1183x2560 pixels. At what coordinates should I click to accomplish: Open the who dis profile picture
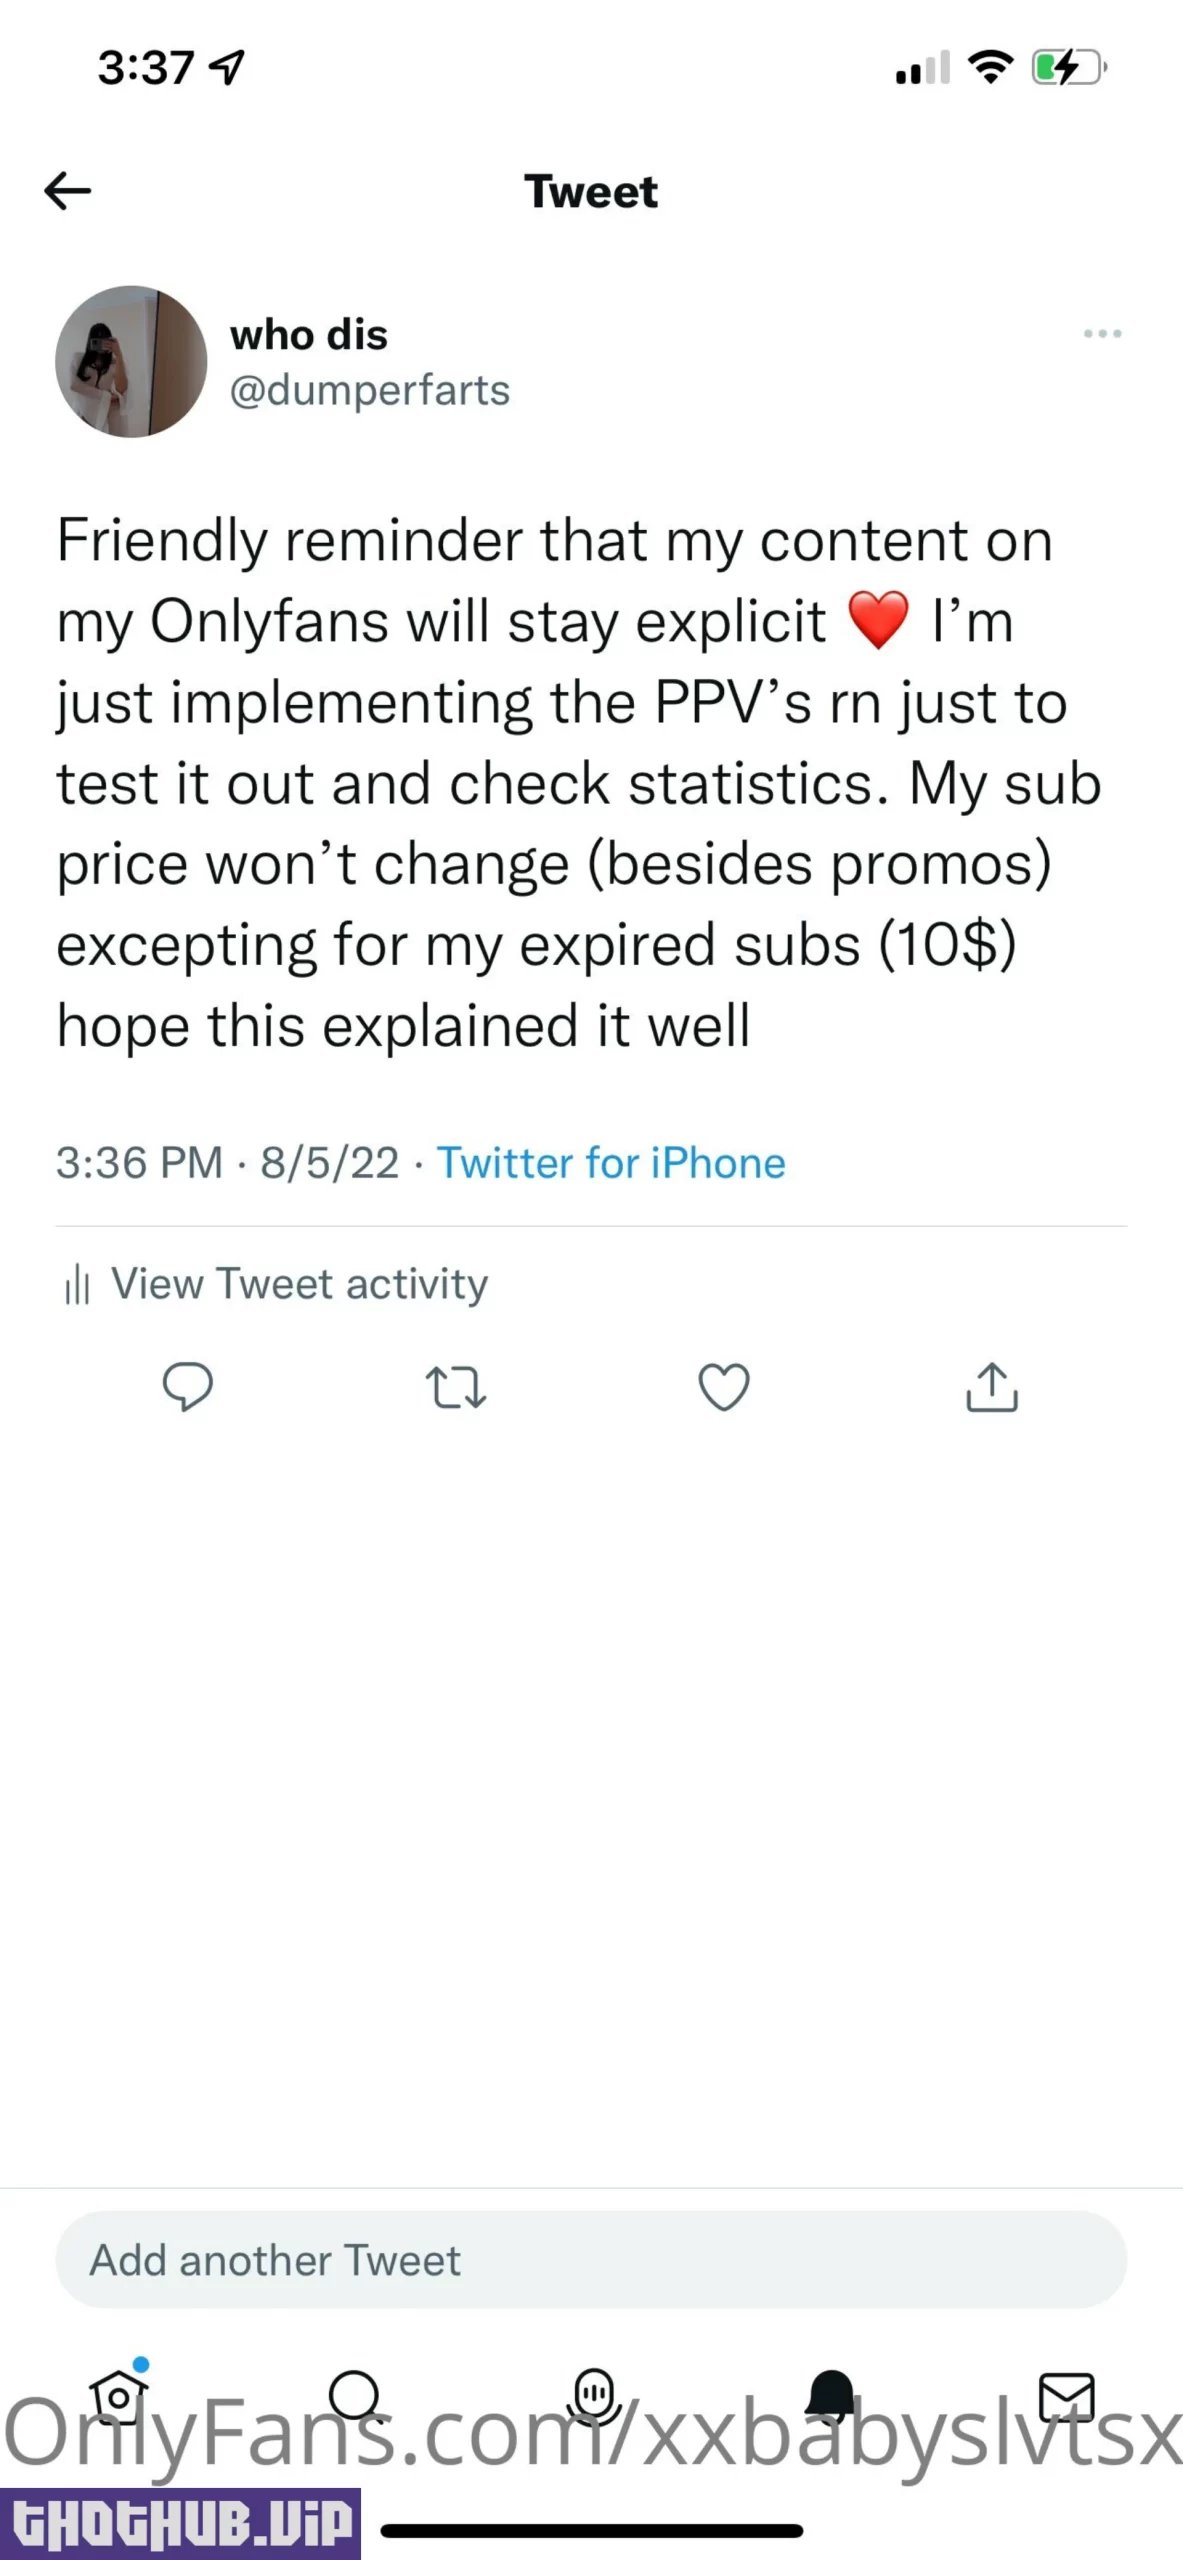[x=131, y=362]
